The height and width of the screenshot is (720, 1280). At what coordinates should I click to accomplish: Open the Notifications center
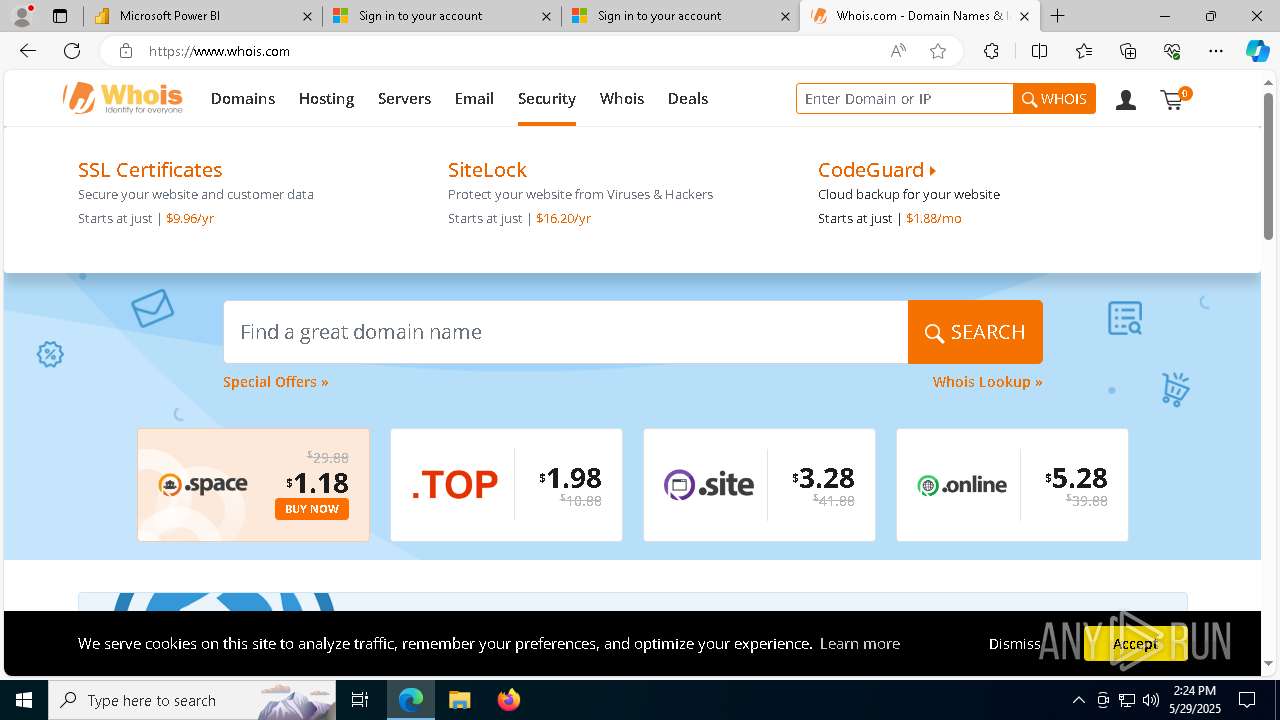1247,700
